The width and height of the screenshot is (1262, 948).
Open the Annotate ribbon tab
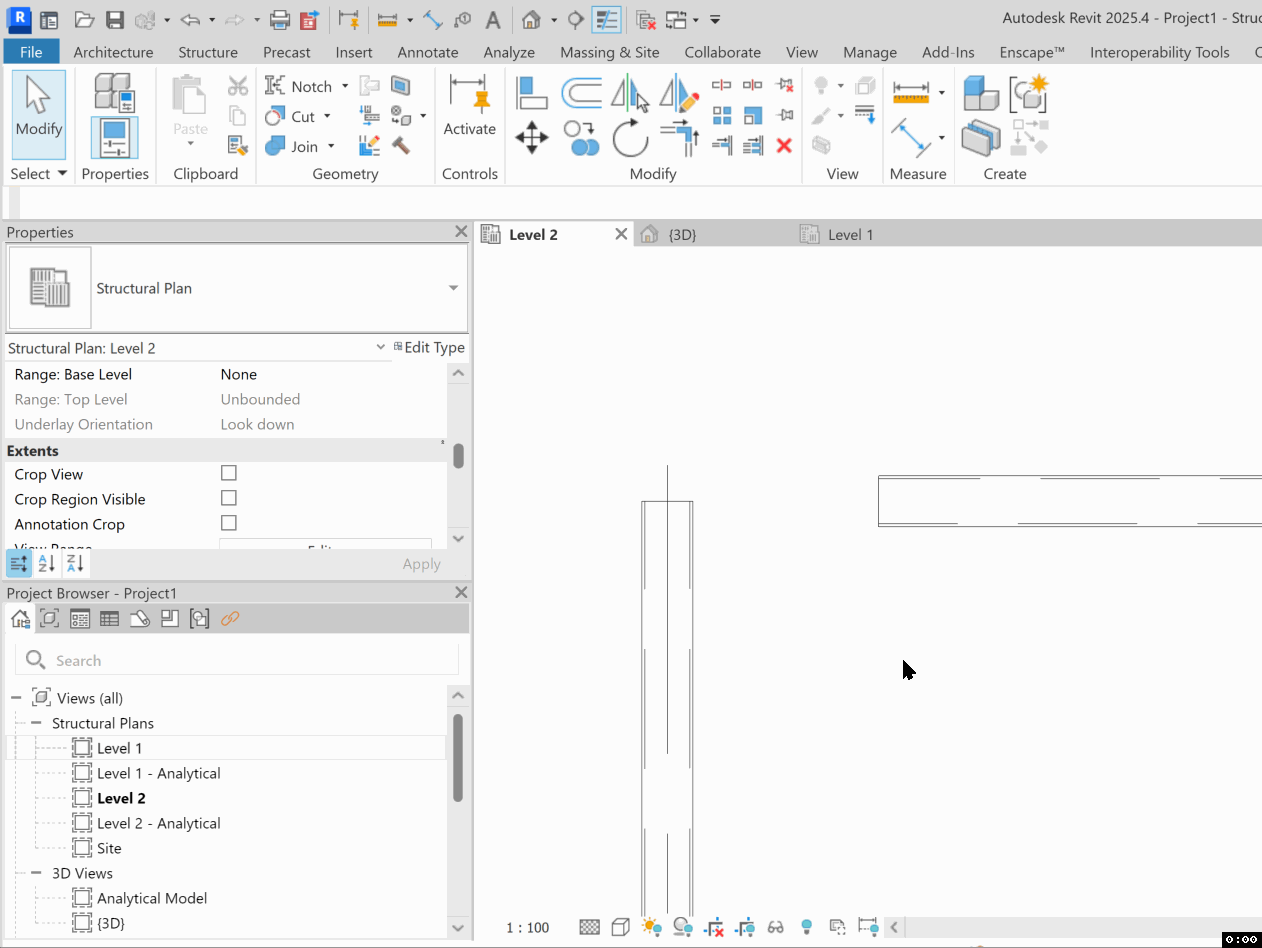point(427,52)
